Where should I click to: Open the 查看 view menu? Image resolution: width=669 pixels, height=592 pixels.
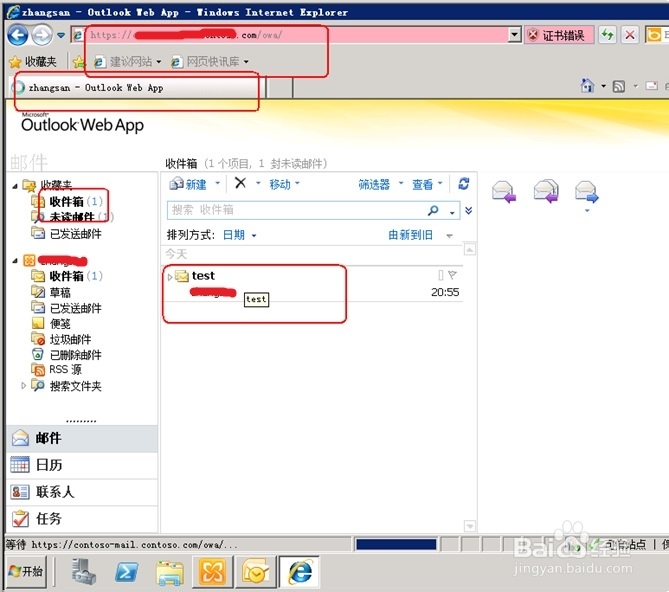click(x=427, y=184)
